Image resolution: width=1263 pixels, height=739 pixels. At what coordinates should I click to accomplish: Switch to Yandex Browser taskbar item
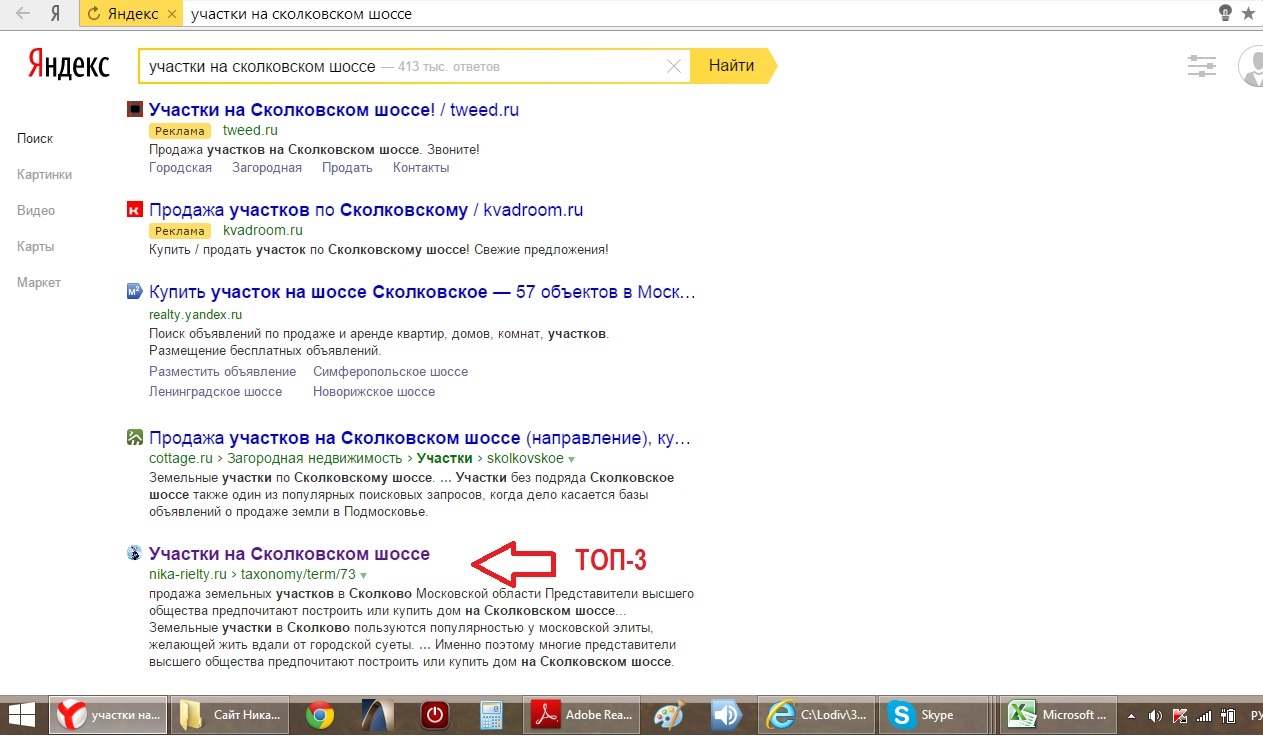click(108, 716)
